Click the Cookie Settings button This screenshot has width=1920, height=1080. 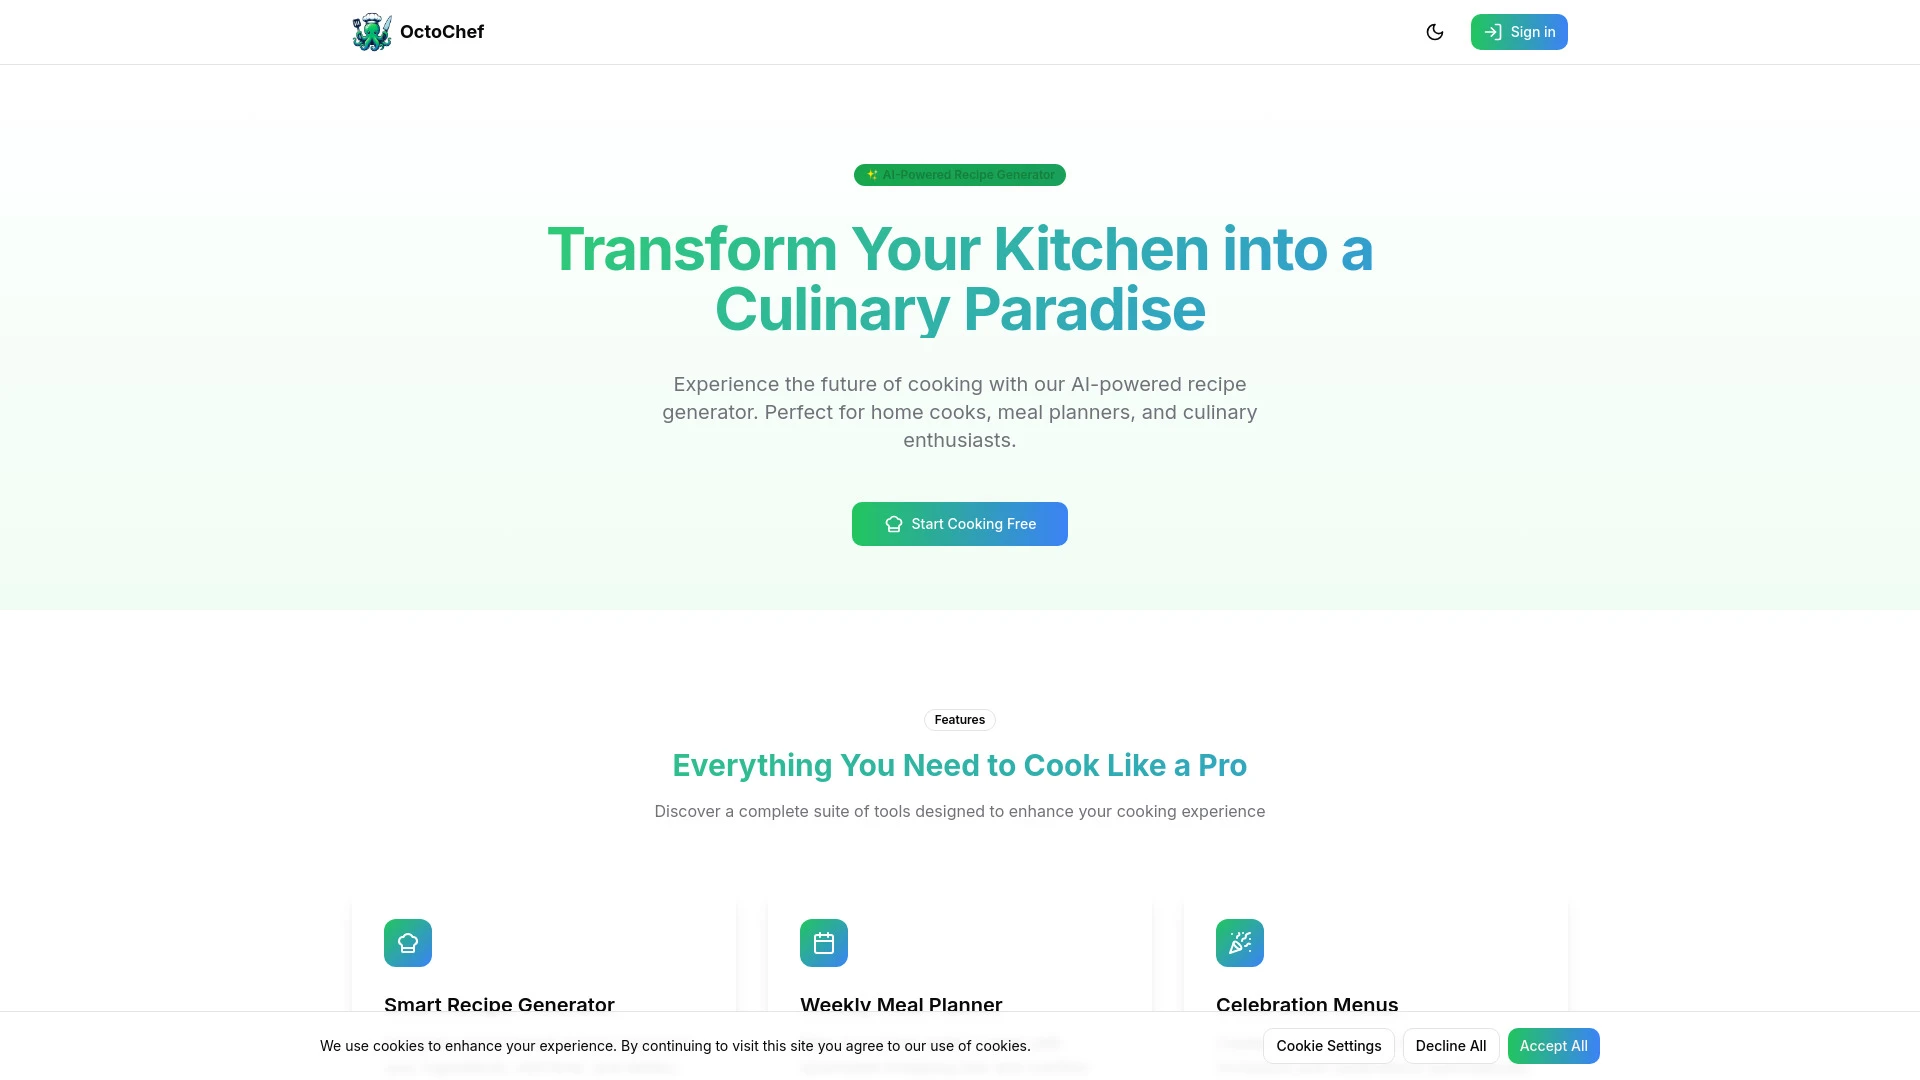[1328, 1046]
